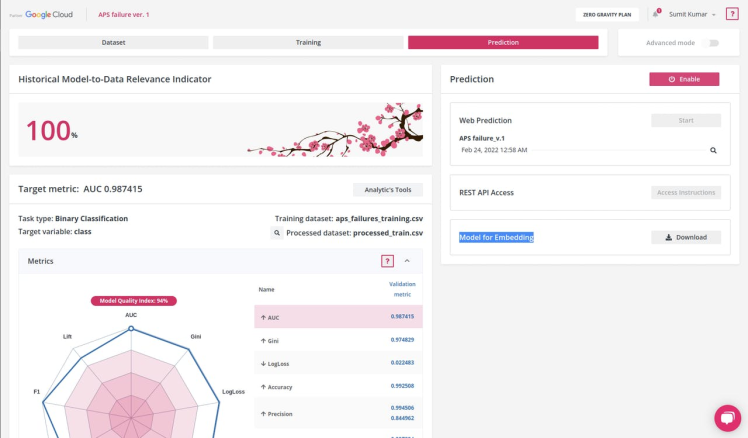Image resolution: width=748 pixels, height=438 pixels.
Task: Click the Validation metric column header
Action: click(402, 289)
